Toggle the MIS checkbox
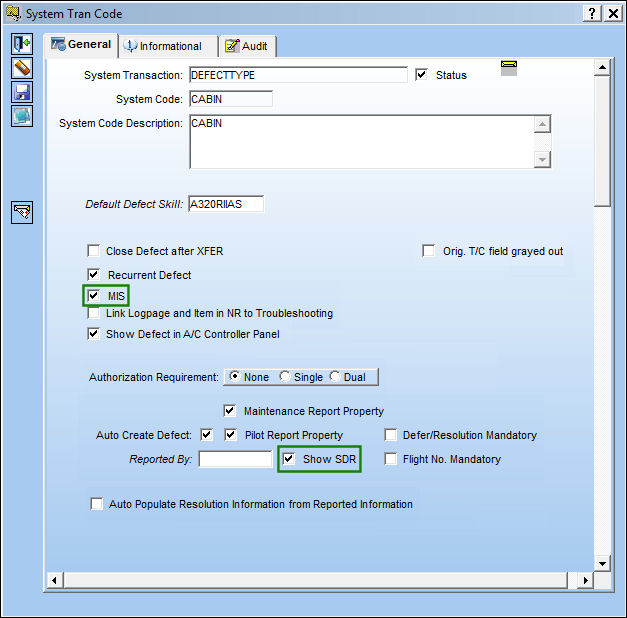The width and height of the screenshot is (627, 618). [x=94, y=296]
